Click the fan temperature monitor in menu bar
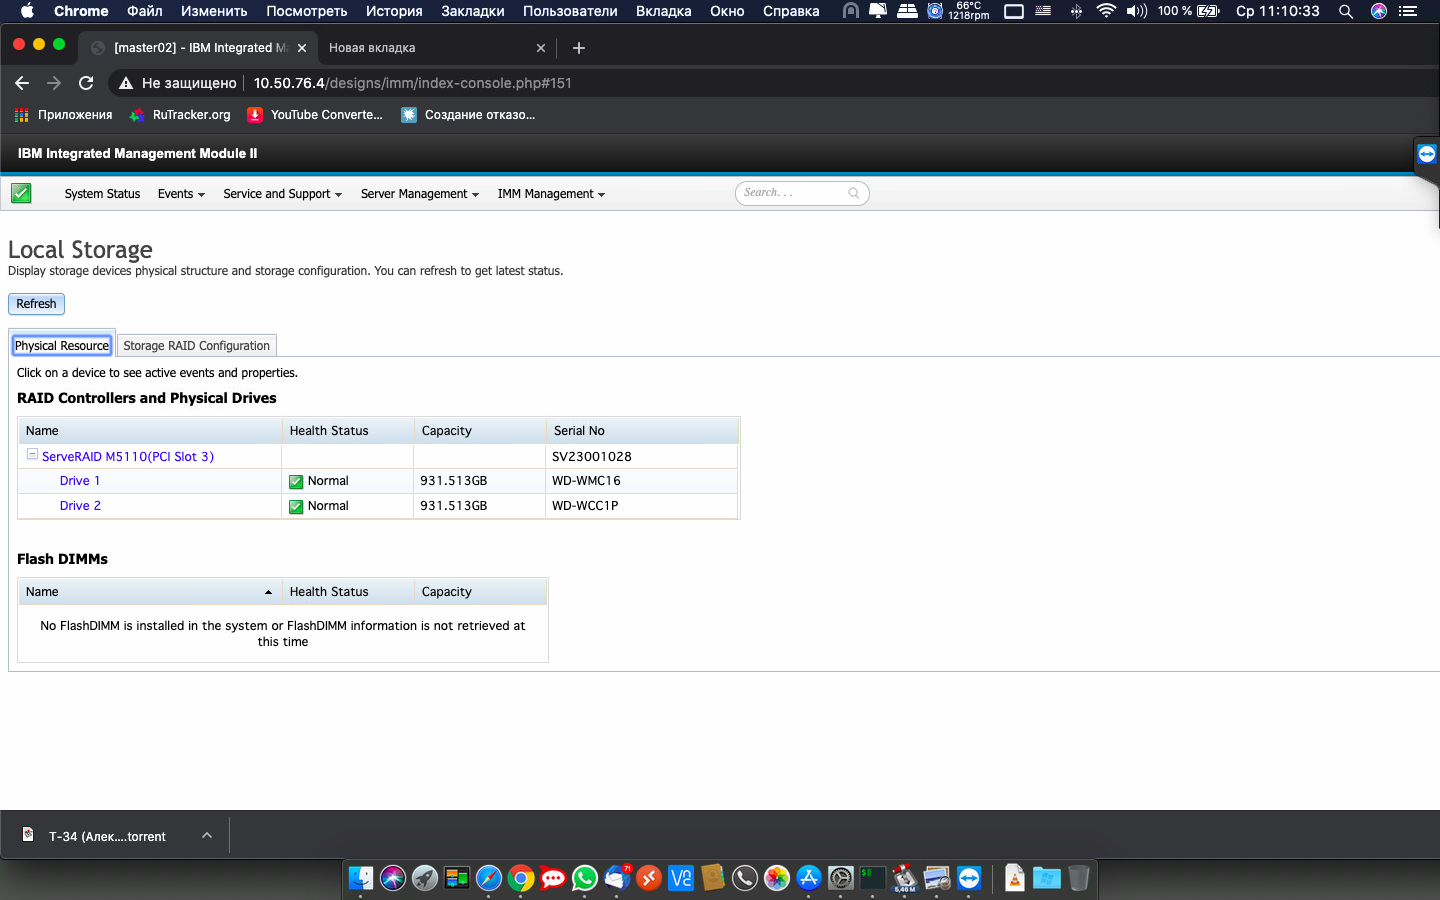Viewport: 1440px width, 900px height. (x=959, y=11)
